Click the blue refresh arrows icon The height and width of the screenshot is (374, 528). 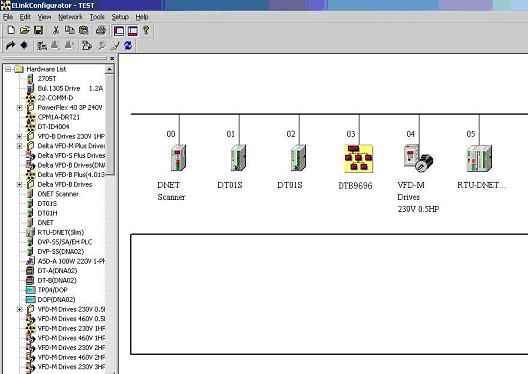(x=128, y=45)
